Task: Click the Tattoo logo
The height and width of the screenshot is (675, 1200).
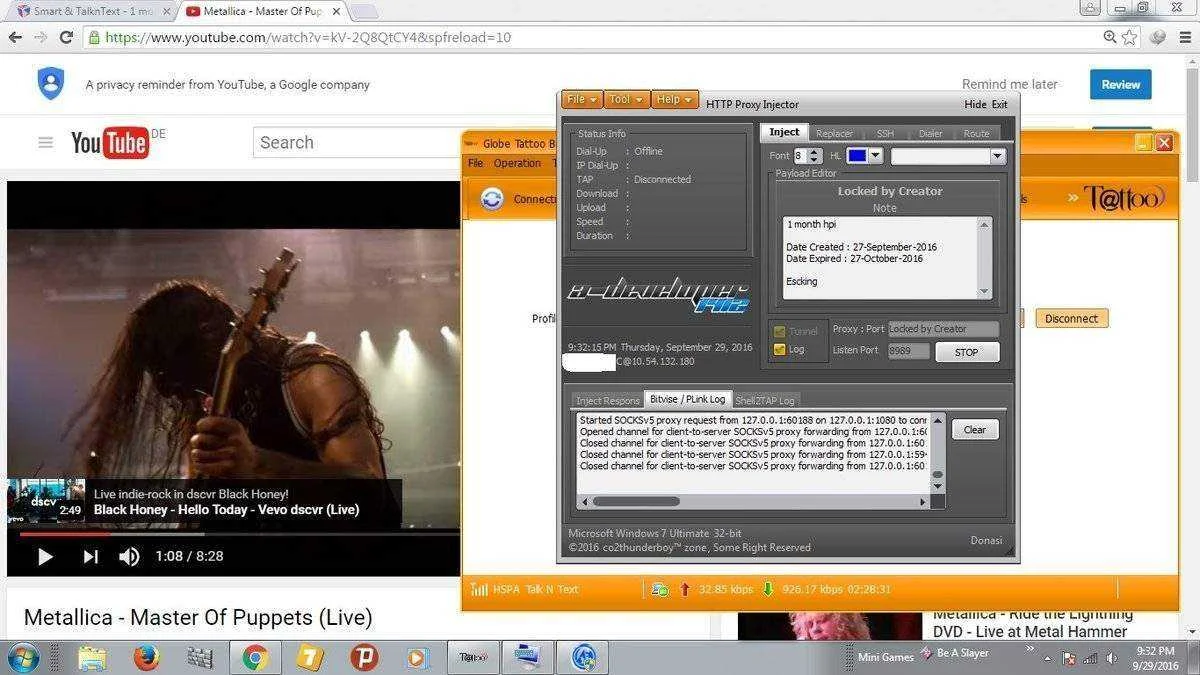Action: pos(1124,198)
